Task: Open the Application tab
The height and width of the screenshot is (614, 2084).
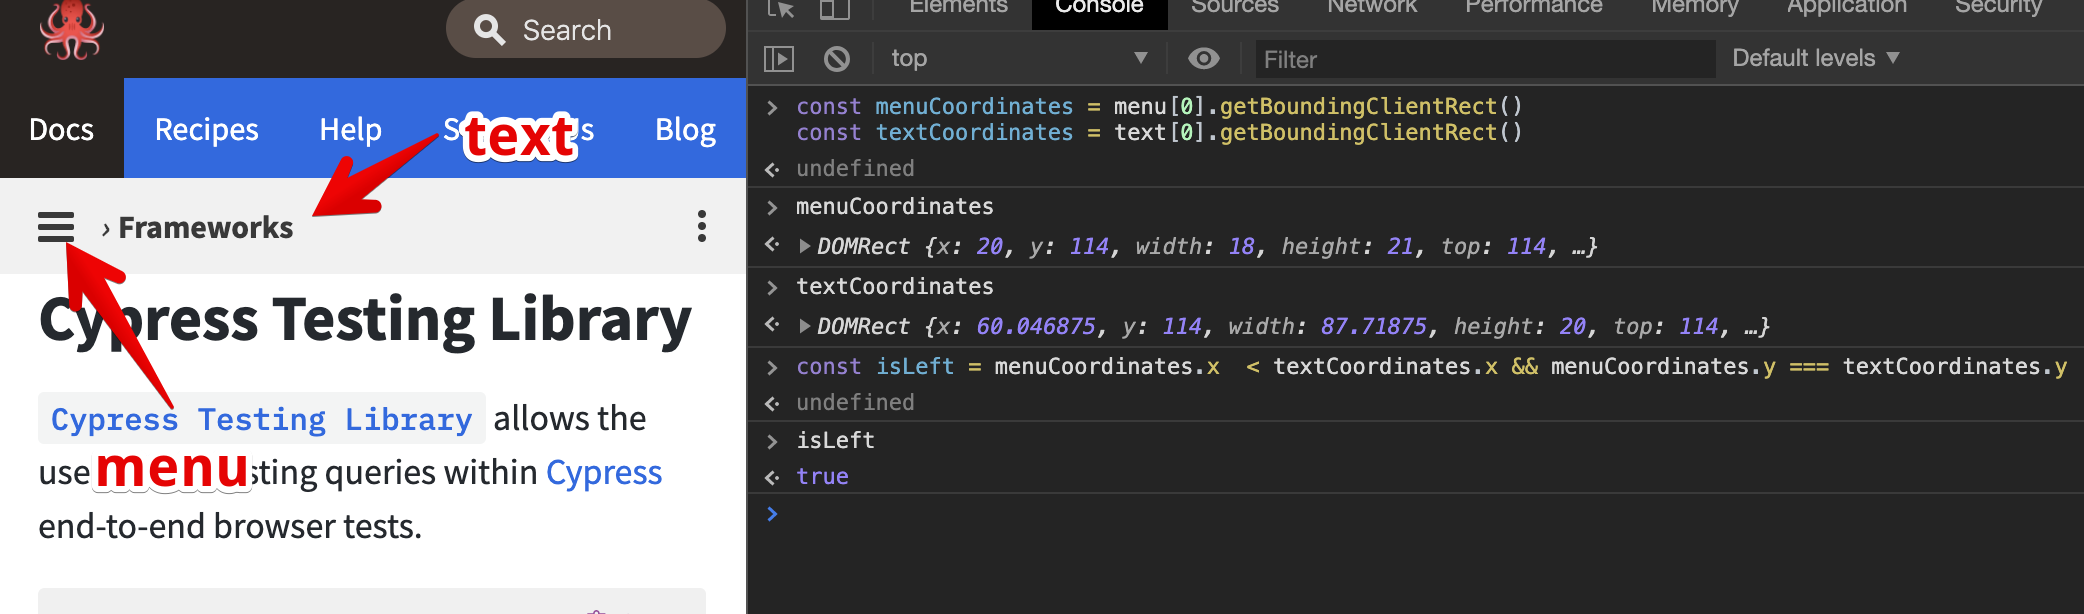Action: pos(1847,7)
